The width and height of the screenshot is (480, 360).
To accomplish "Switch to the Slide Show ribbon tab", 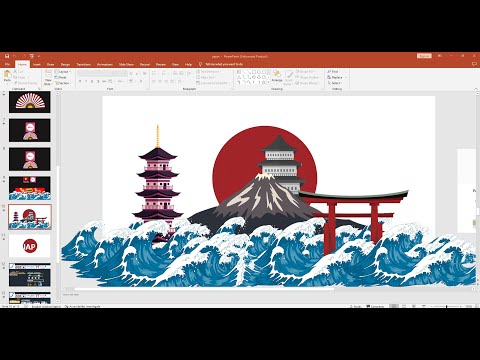I will (126, 64).
